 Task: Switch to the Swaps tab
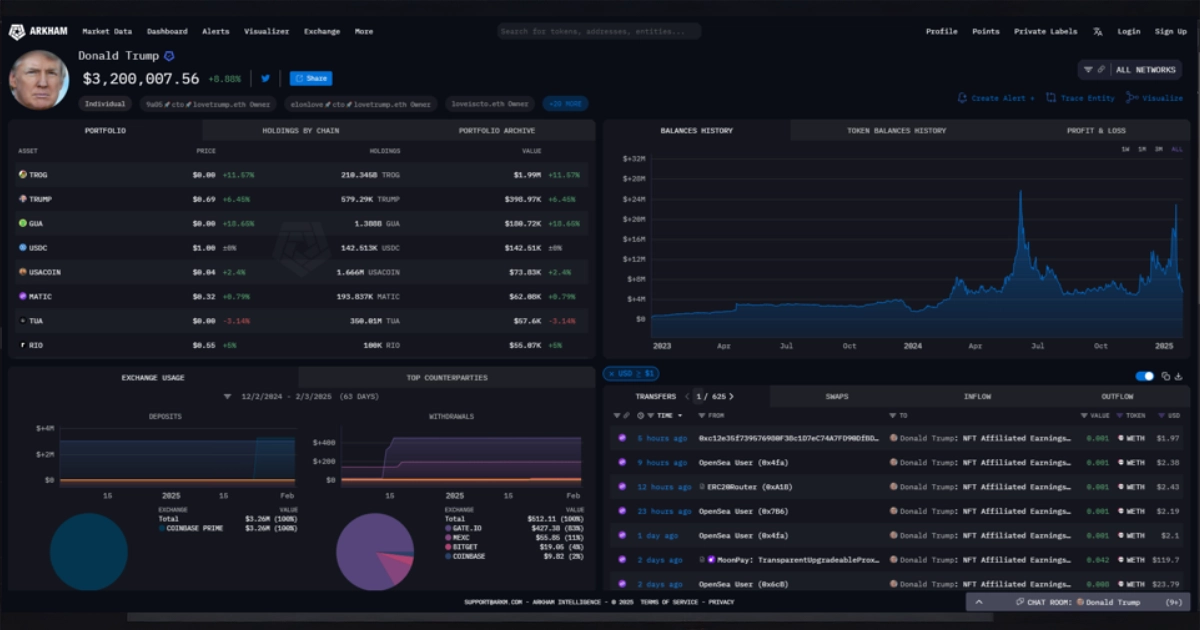click(x=837, y=397)
